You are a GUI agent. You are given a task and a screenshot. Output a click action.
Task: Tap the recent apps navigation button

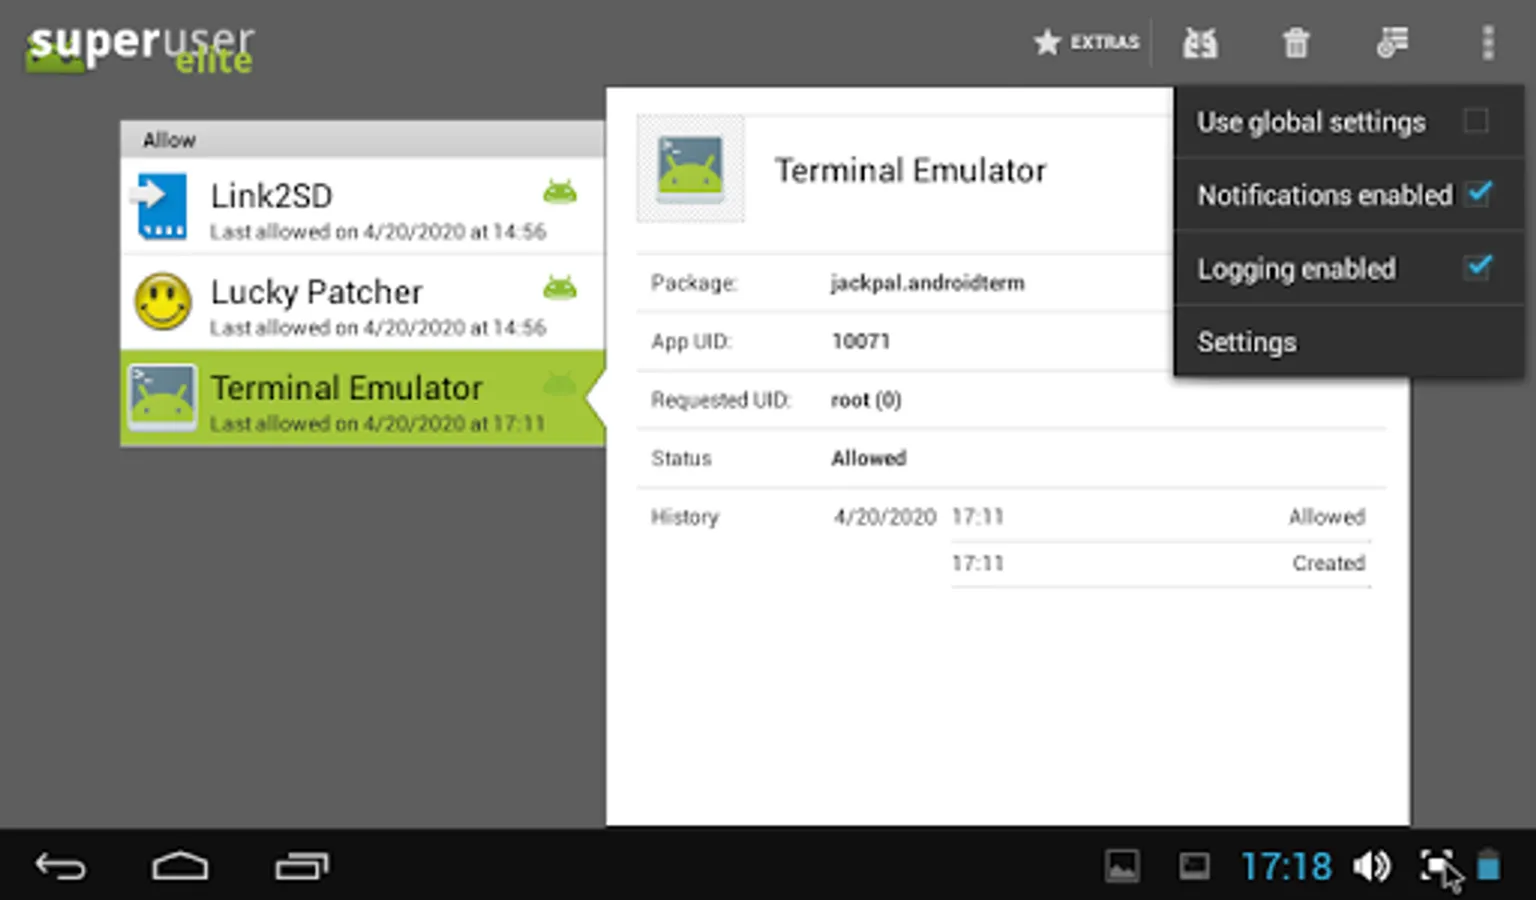302,866
